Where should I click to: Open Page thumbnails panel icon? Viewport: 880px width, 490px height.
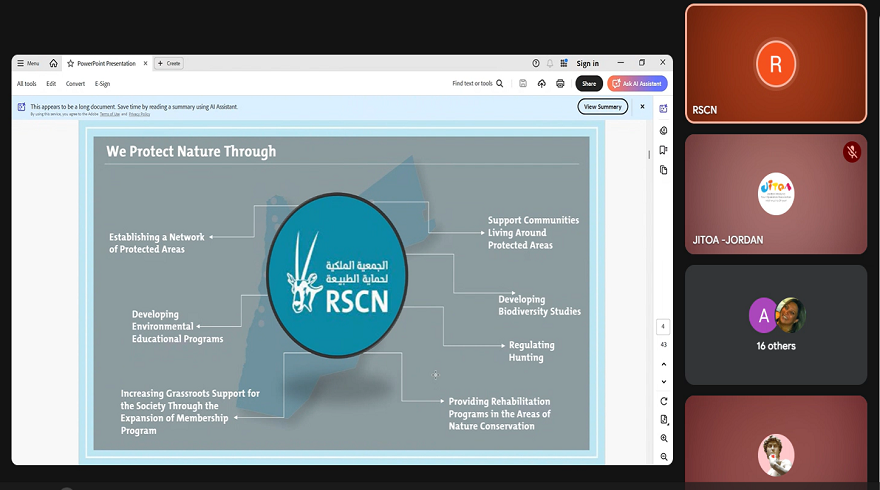pyautogui.click(x=663, y=170)
